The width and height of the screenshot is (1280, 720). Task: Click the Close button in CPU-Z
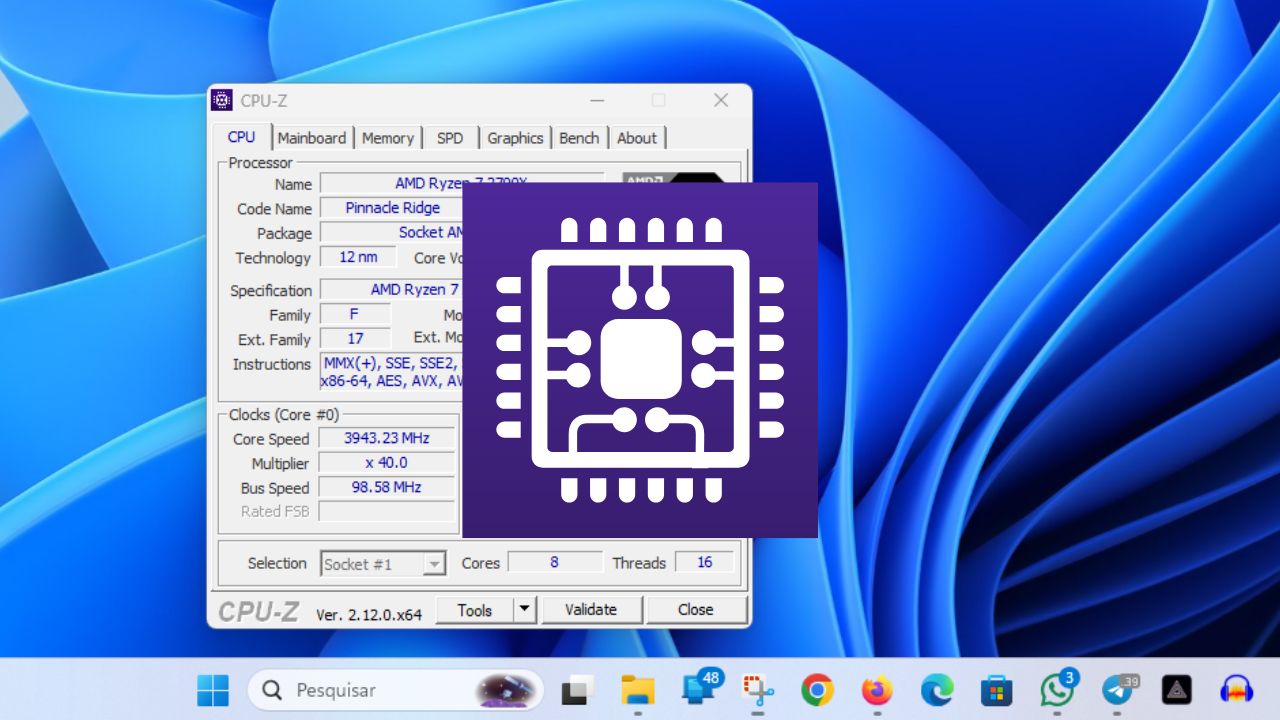pyautogui.click(x=696, y=610)
